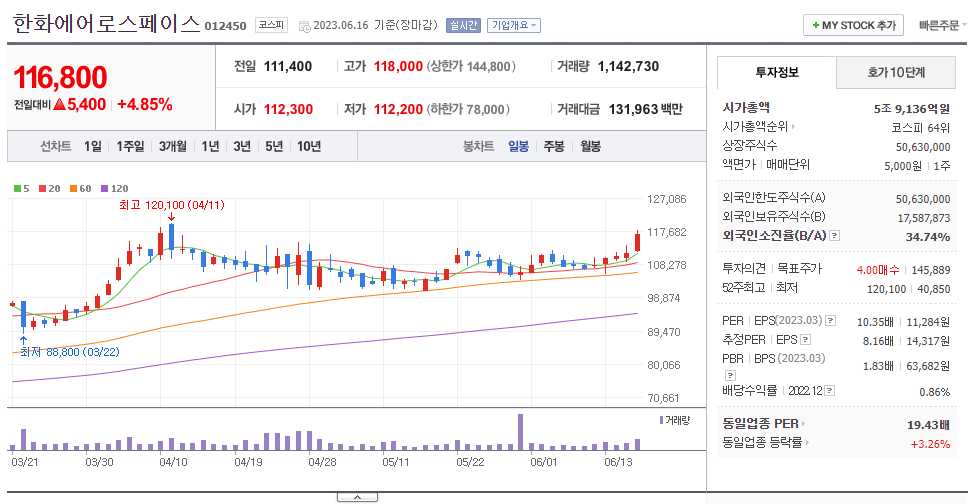Click the 19.43배 sector PER value
This screenshot has height=504, width=968.
coord(928,425)
